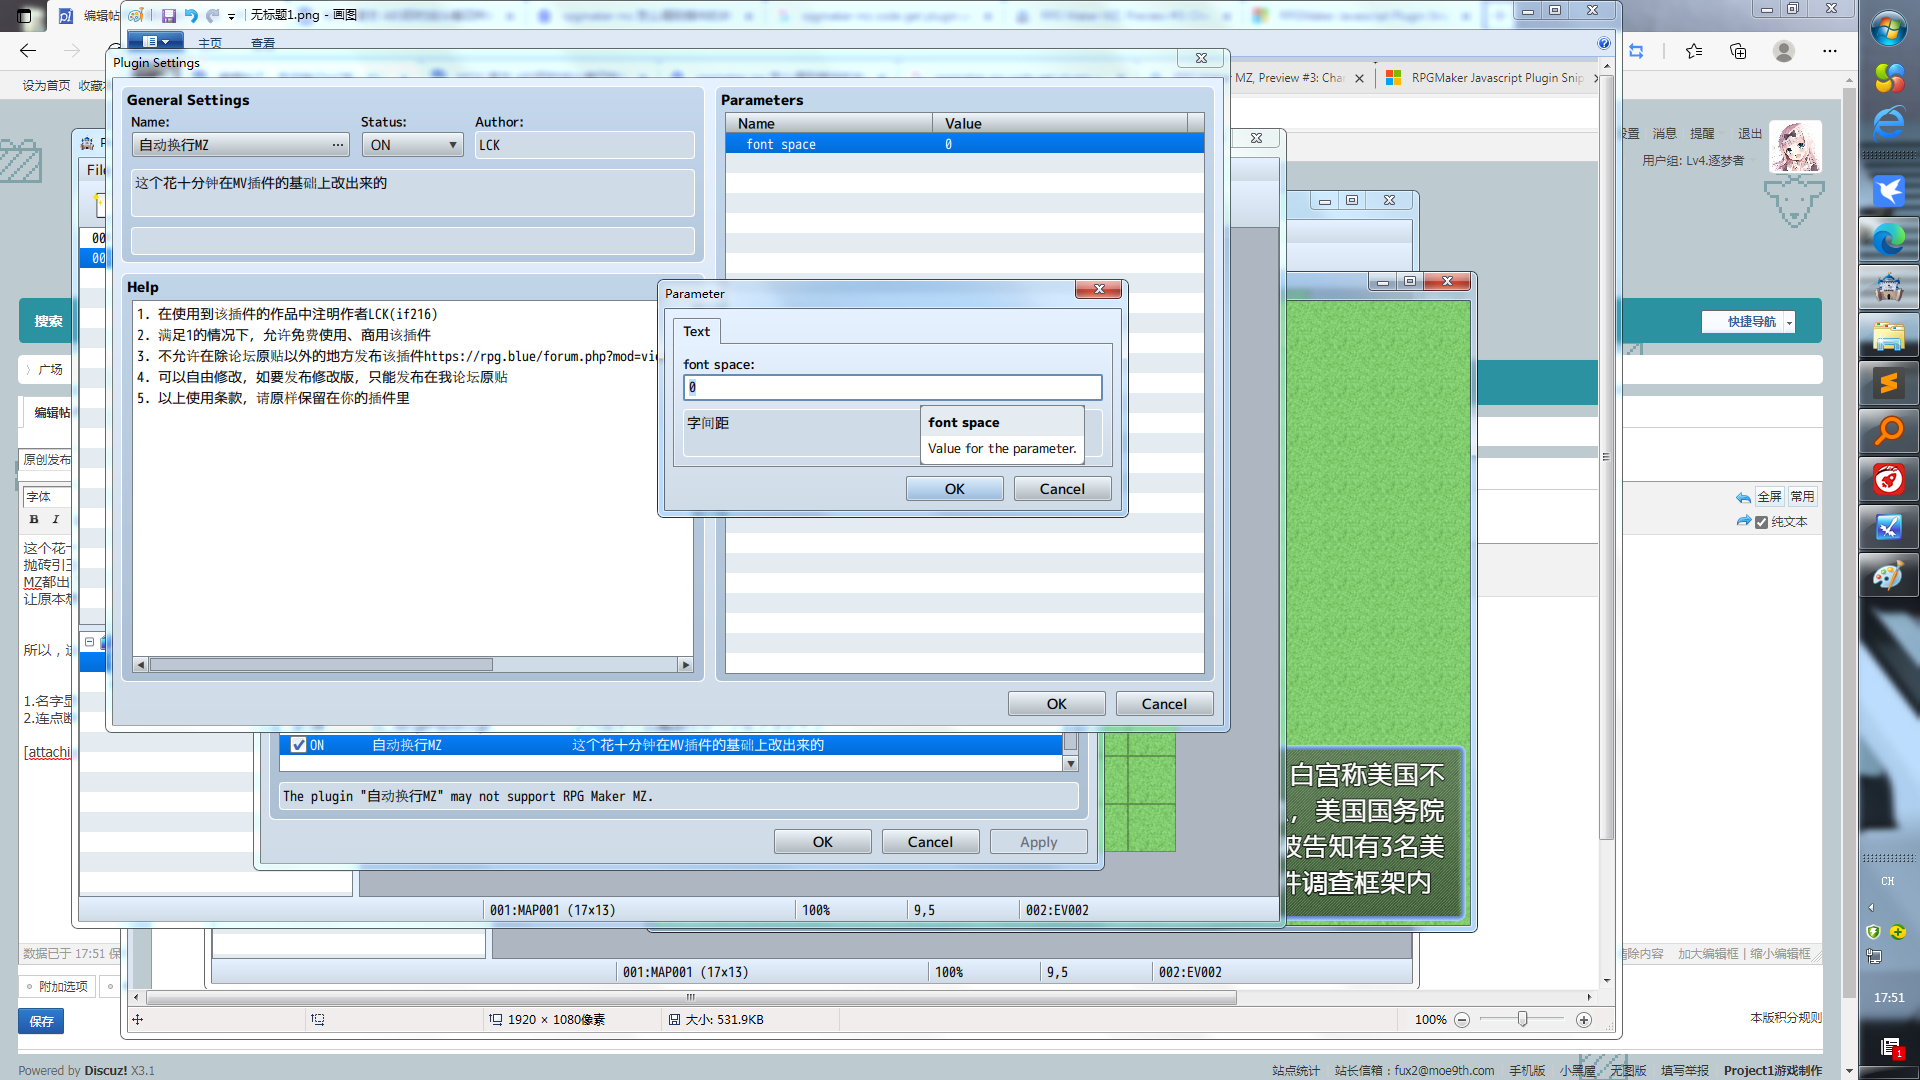
Task: Click the Paint zoom slider handle
Action: click(x=1522, y=1019)
